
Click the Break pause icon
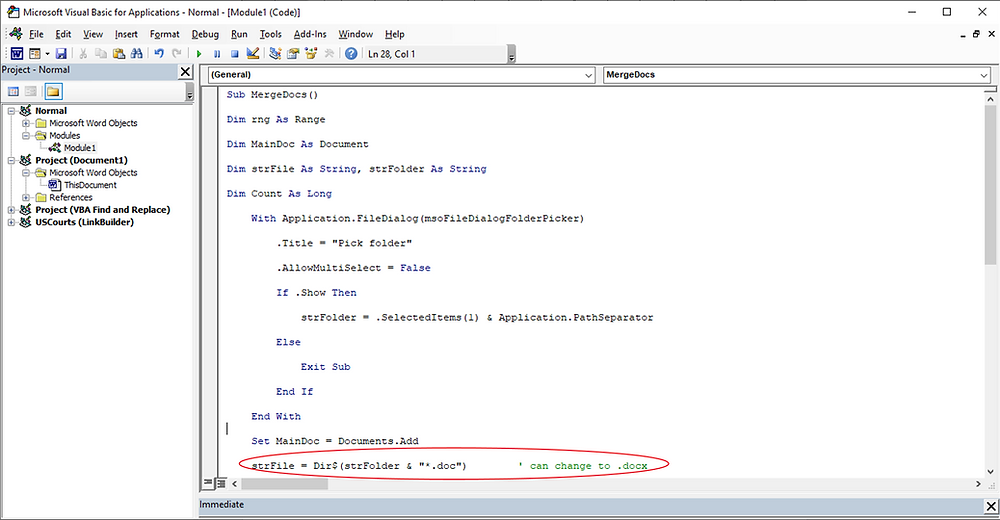click(x=217, y=54)
